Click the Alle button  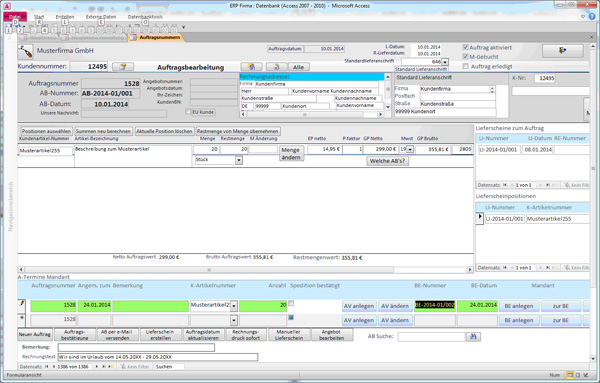coord(298,67)
